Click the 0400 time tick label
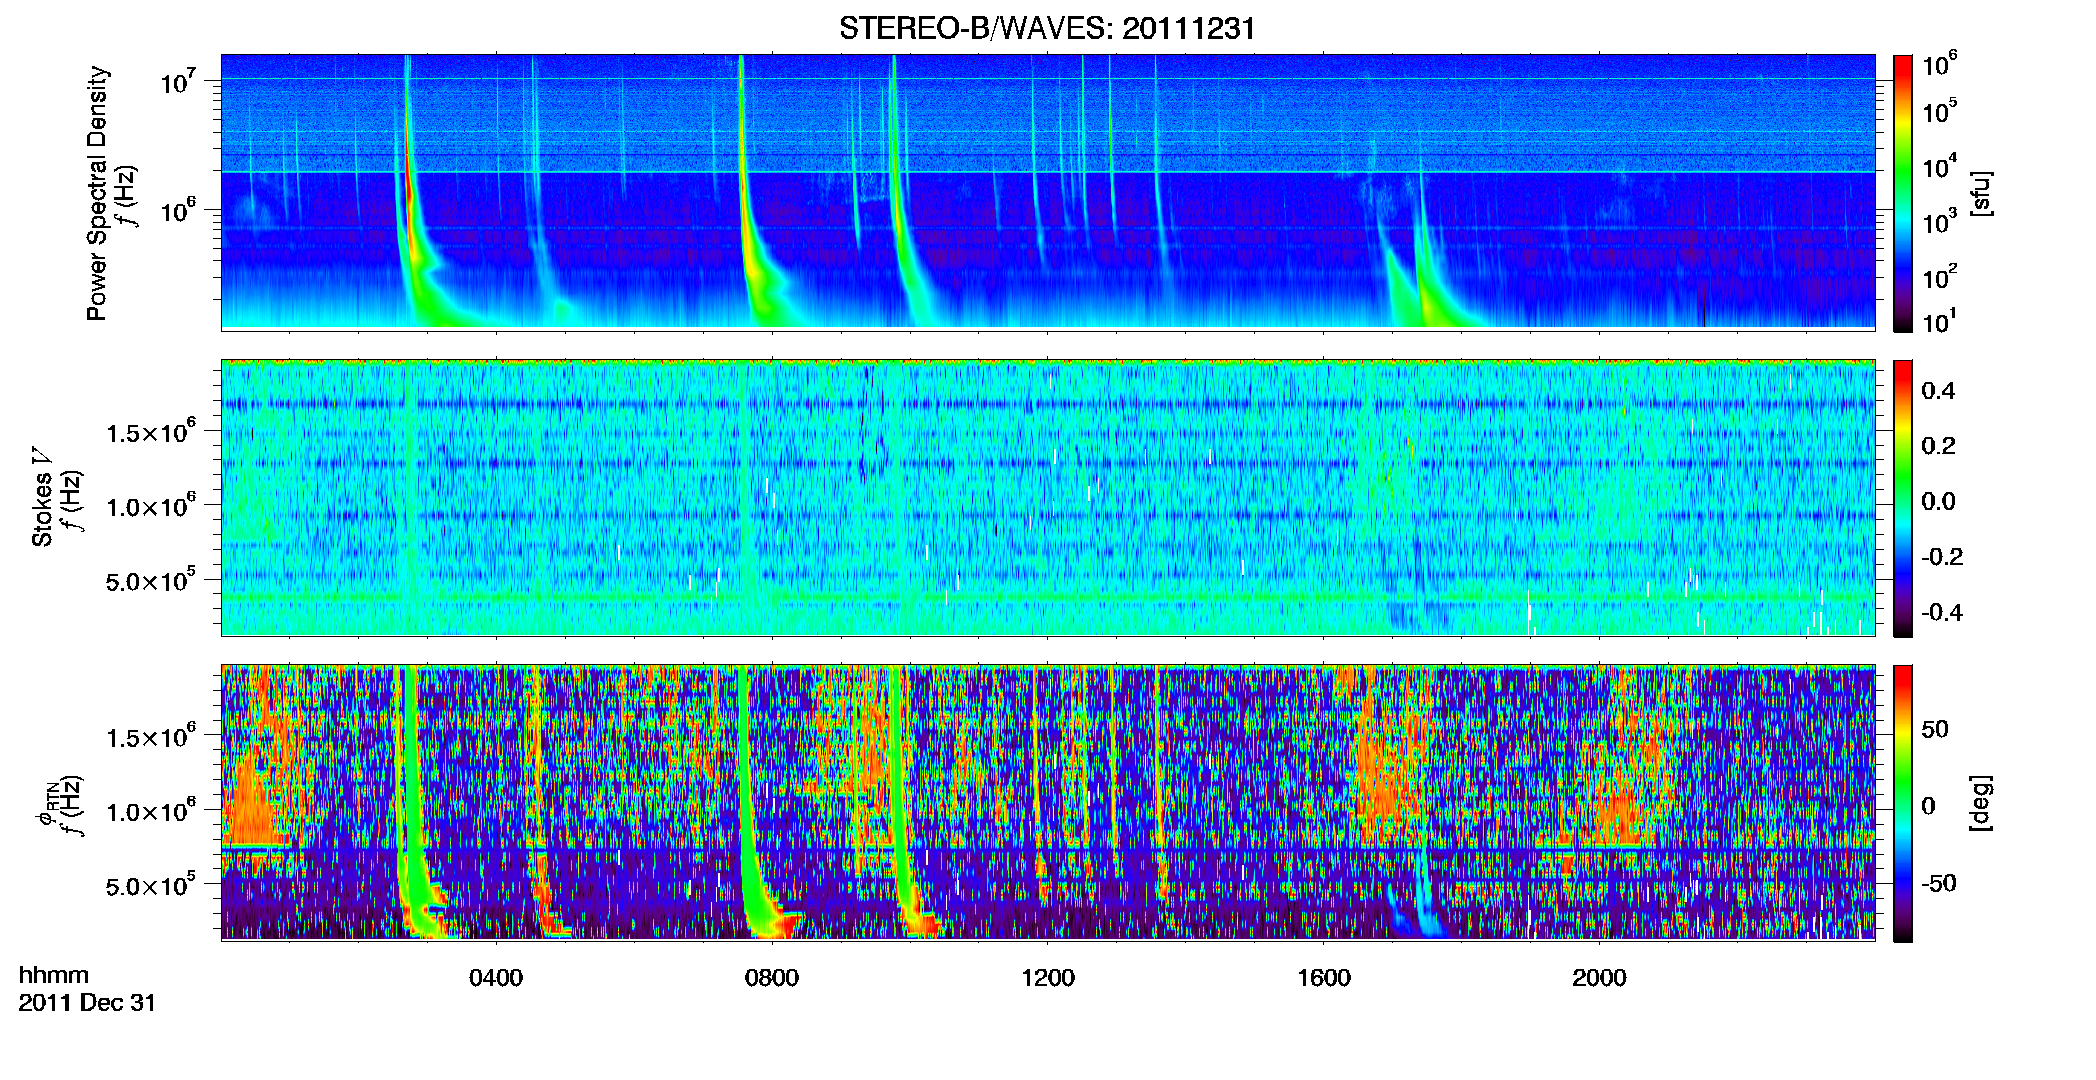This screenshot has height=1080, width=2096. 496,978
